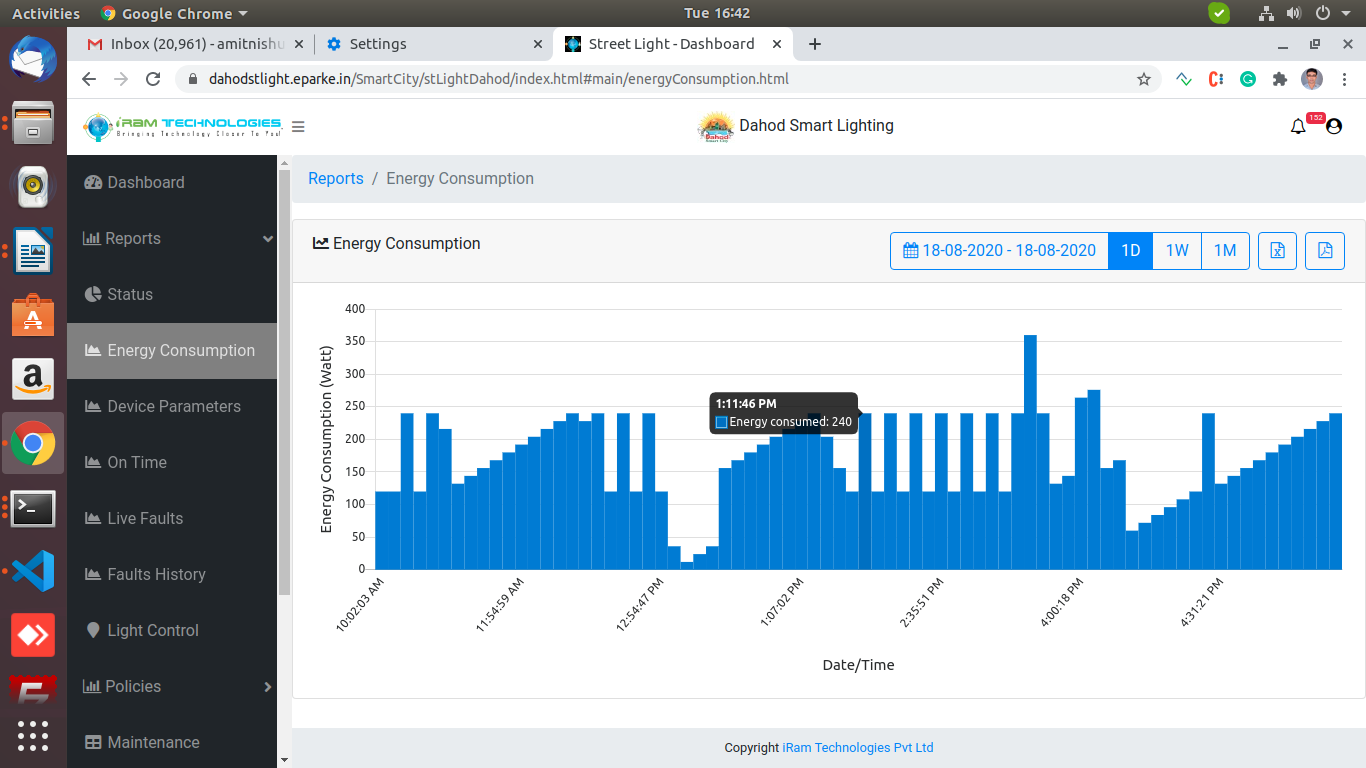Open the notifications bell
Screen dimensions: 1366x768
coord(1298,127)
